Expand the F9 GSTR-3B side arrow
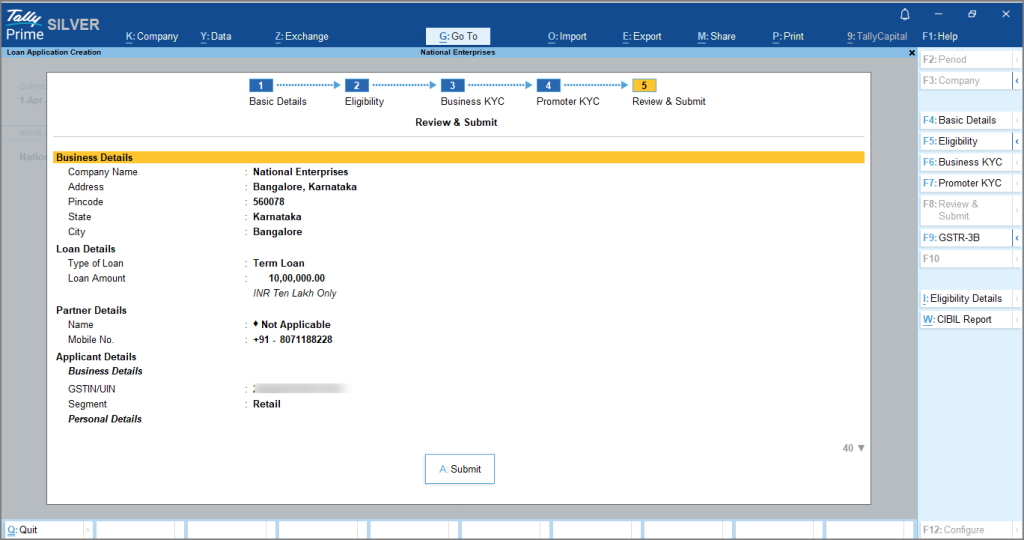Viewport: 1024px width, 540px height. 1017,238
